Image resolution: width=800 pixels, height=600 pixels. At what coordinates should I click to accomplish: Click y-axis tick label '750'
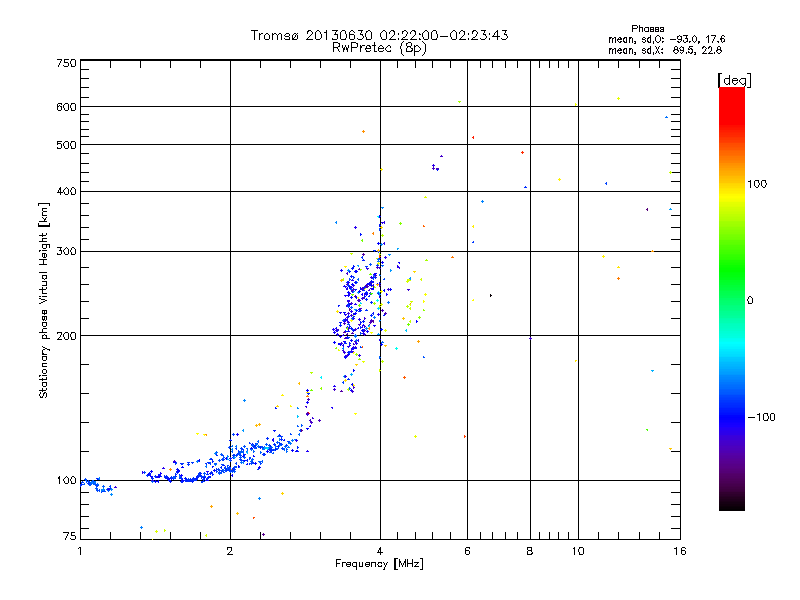pos(66,63)
